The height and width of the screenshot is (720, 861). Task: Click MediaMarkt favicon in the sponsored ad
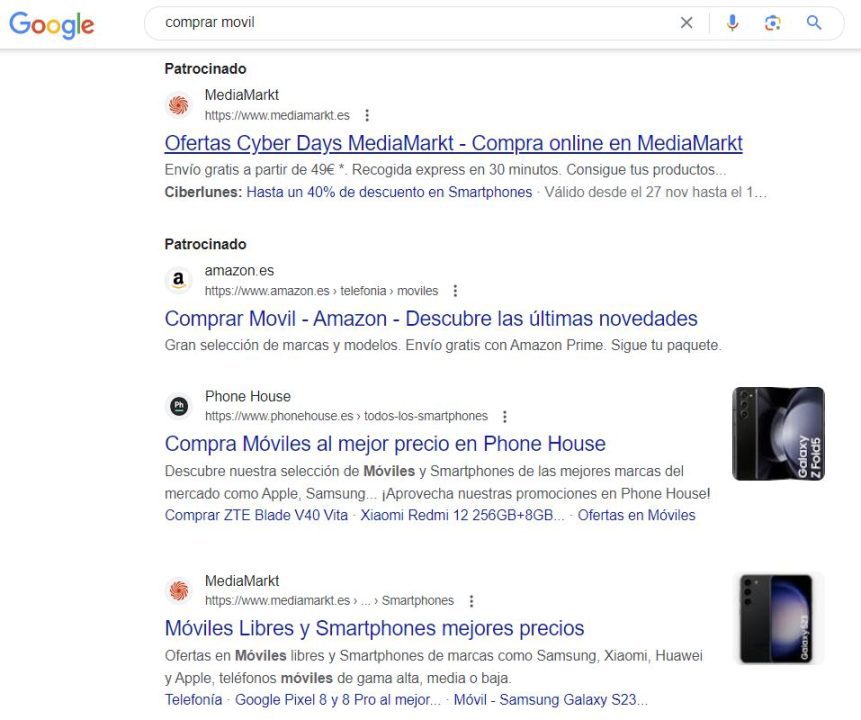178,104
